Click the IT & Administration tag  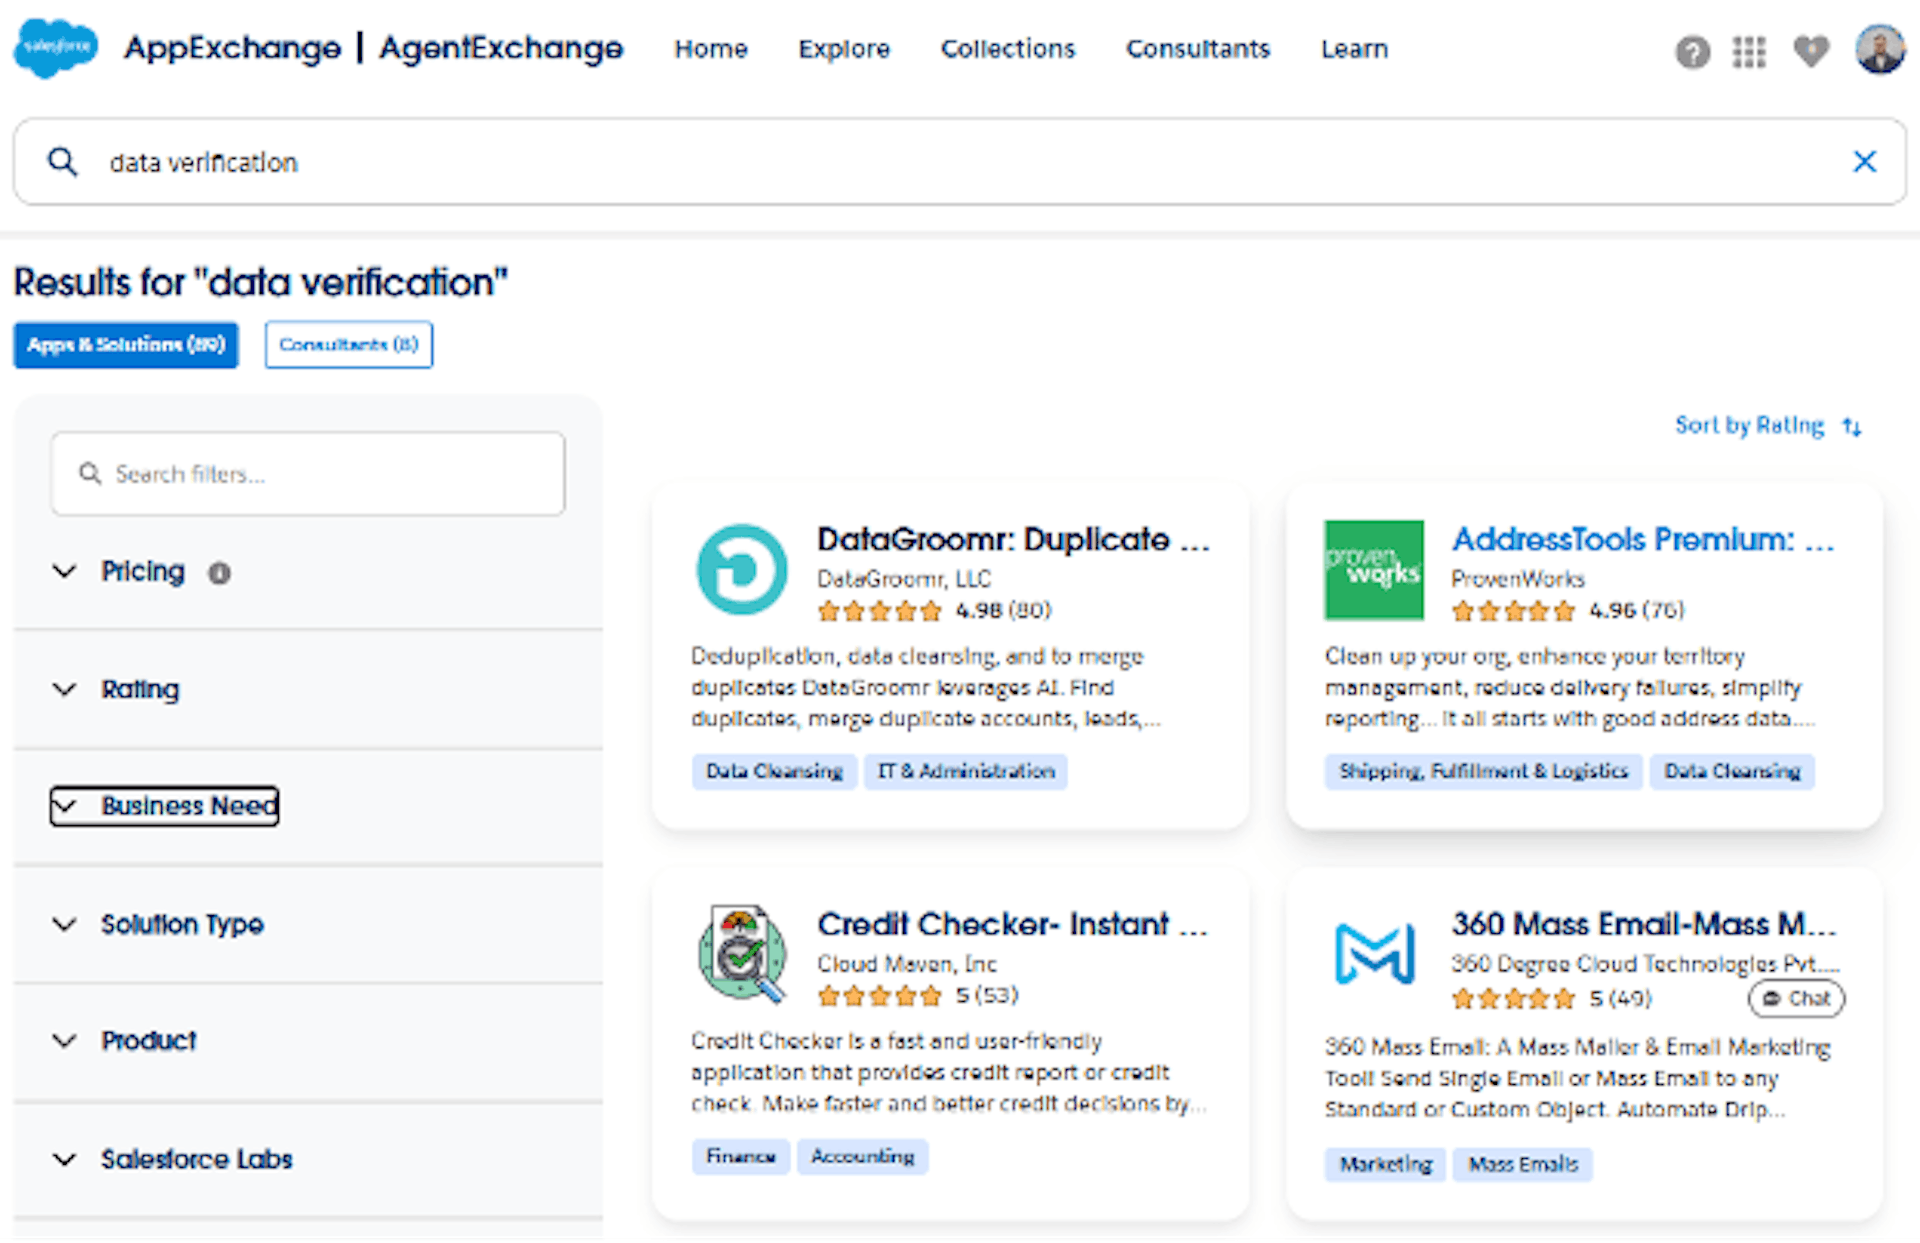966,771
